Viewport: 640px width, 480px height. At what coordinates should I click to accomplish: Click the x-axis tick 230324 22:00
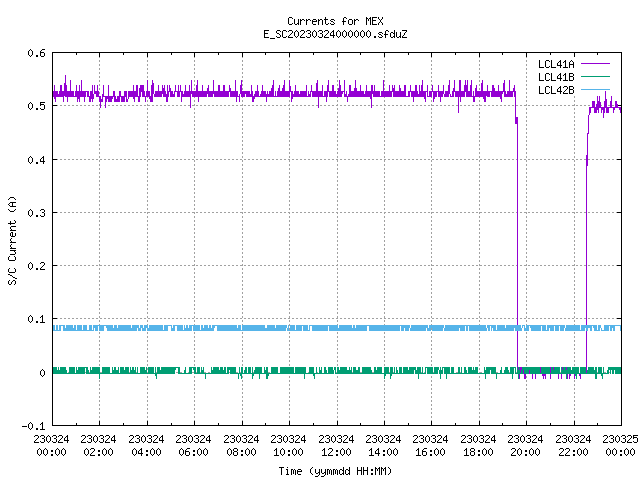pyautogui.click(x=573, y=446)
